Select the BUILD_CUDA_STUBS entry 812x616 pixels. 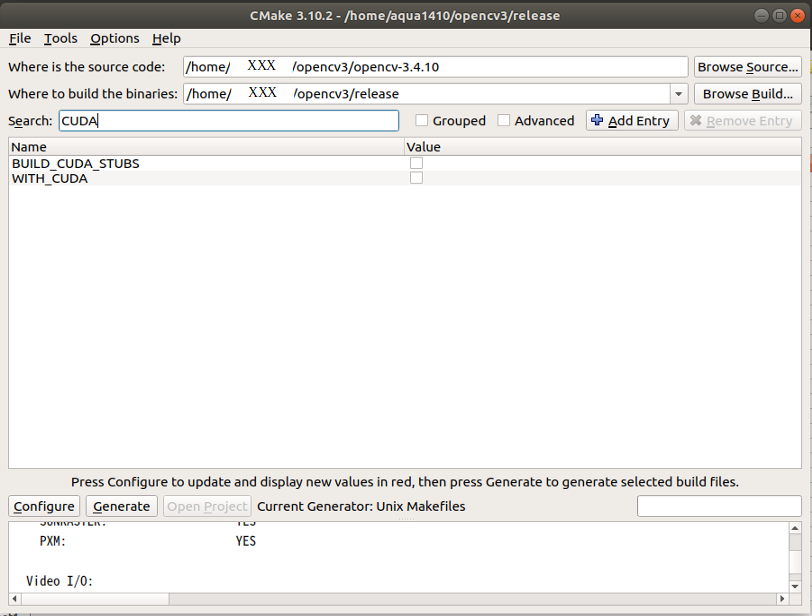coord(76,163)
